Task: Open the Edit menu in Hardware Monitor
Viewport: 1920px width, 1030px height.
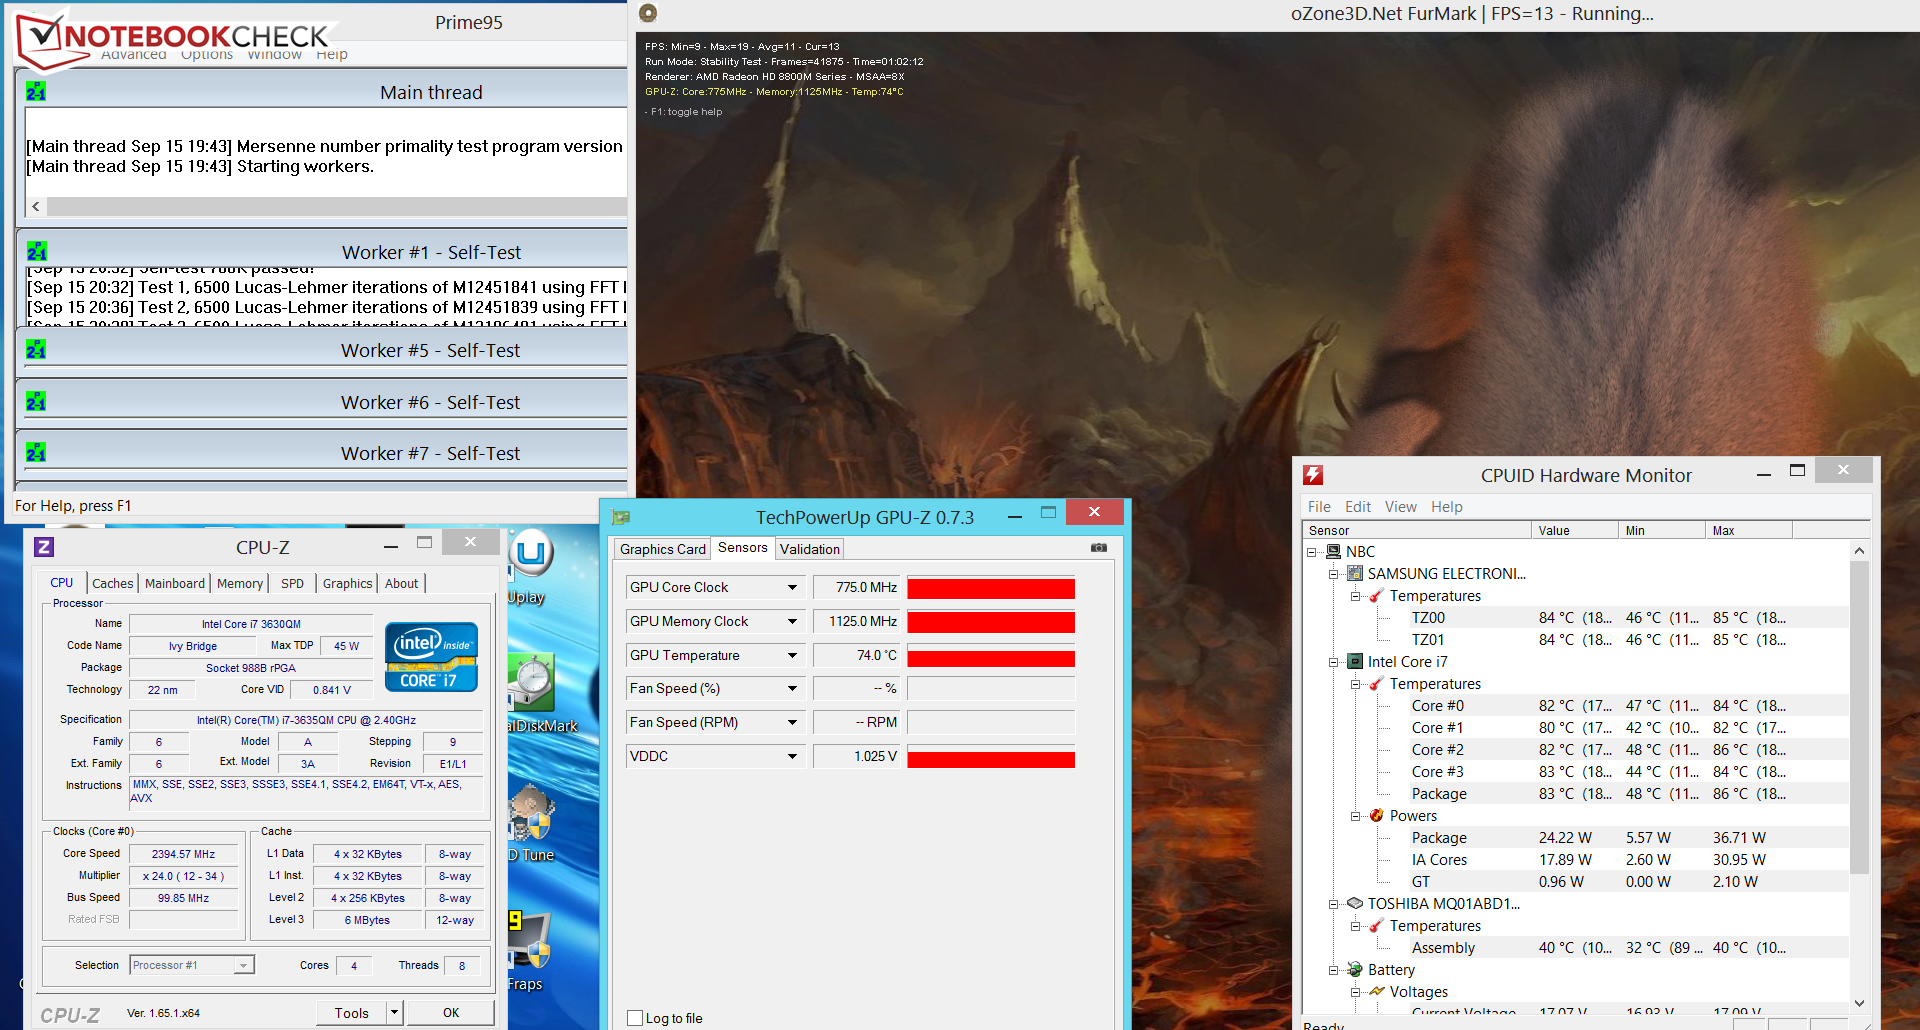Action: pos(1357,507)
